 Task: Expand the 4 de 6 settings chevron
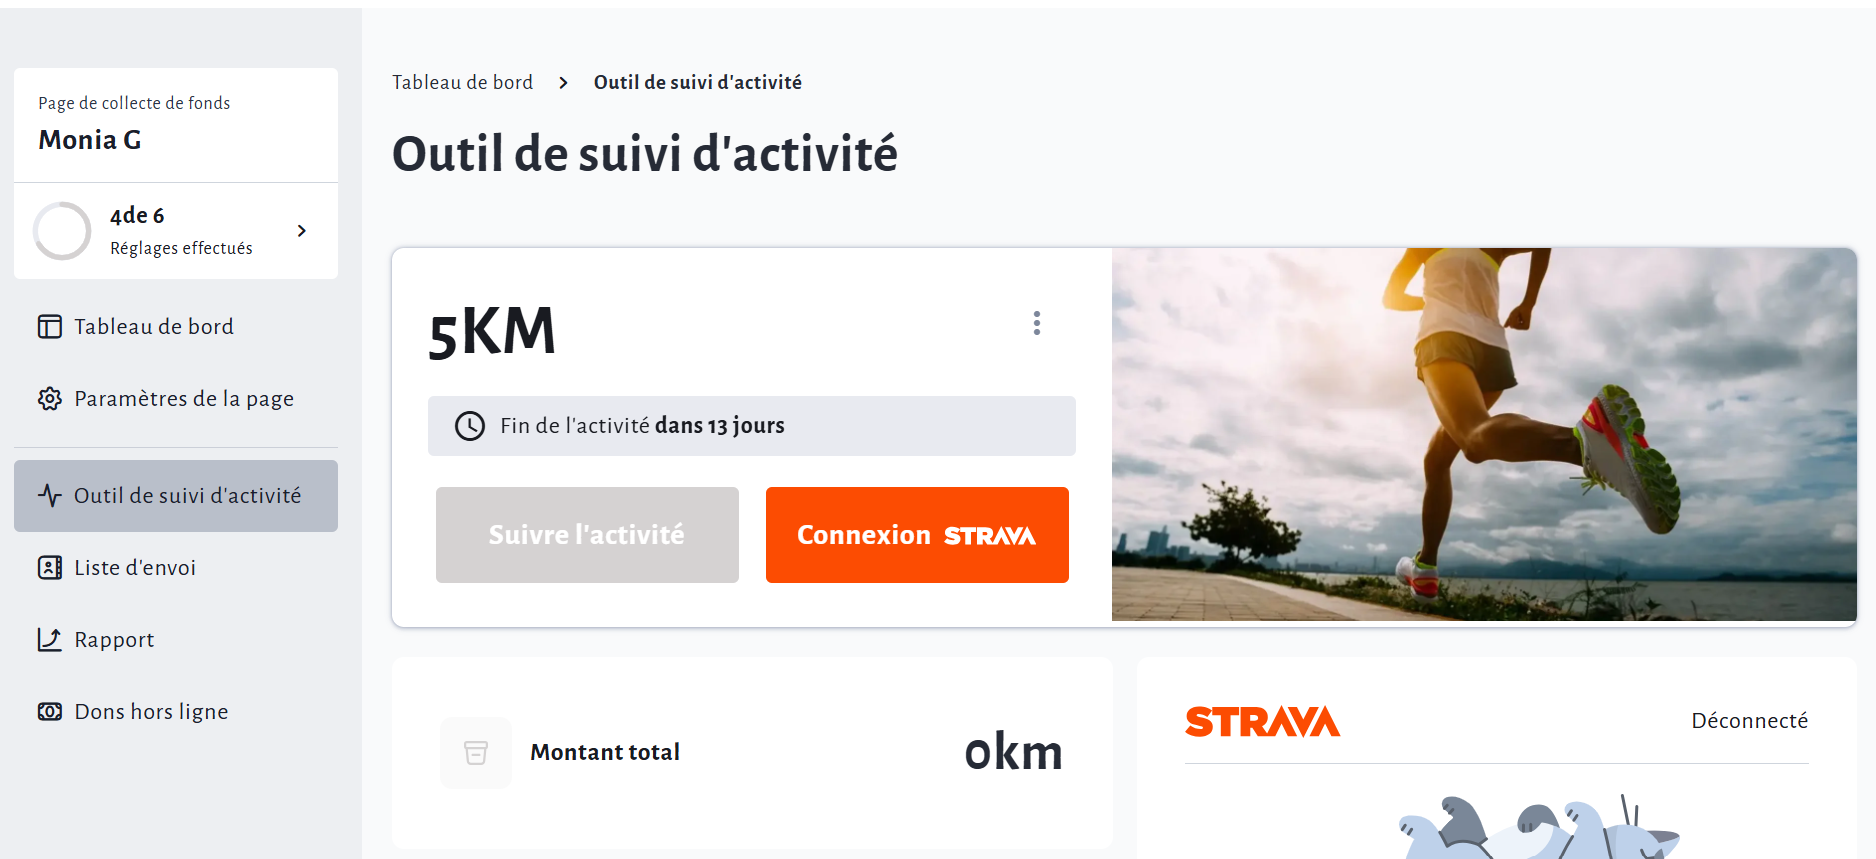click(x=302, y=231)
